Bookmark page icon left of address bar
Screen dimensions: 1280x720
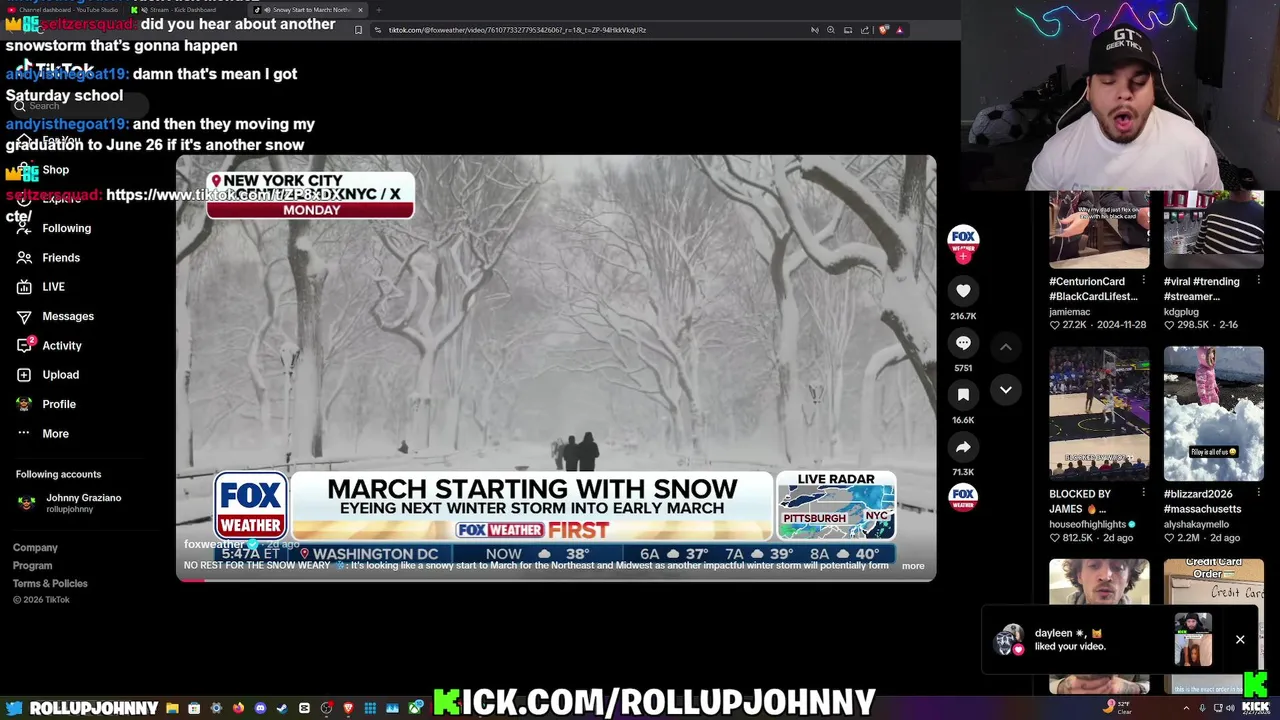[x=358, y=30]
